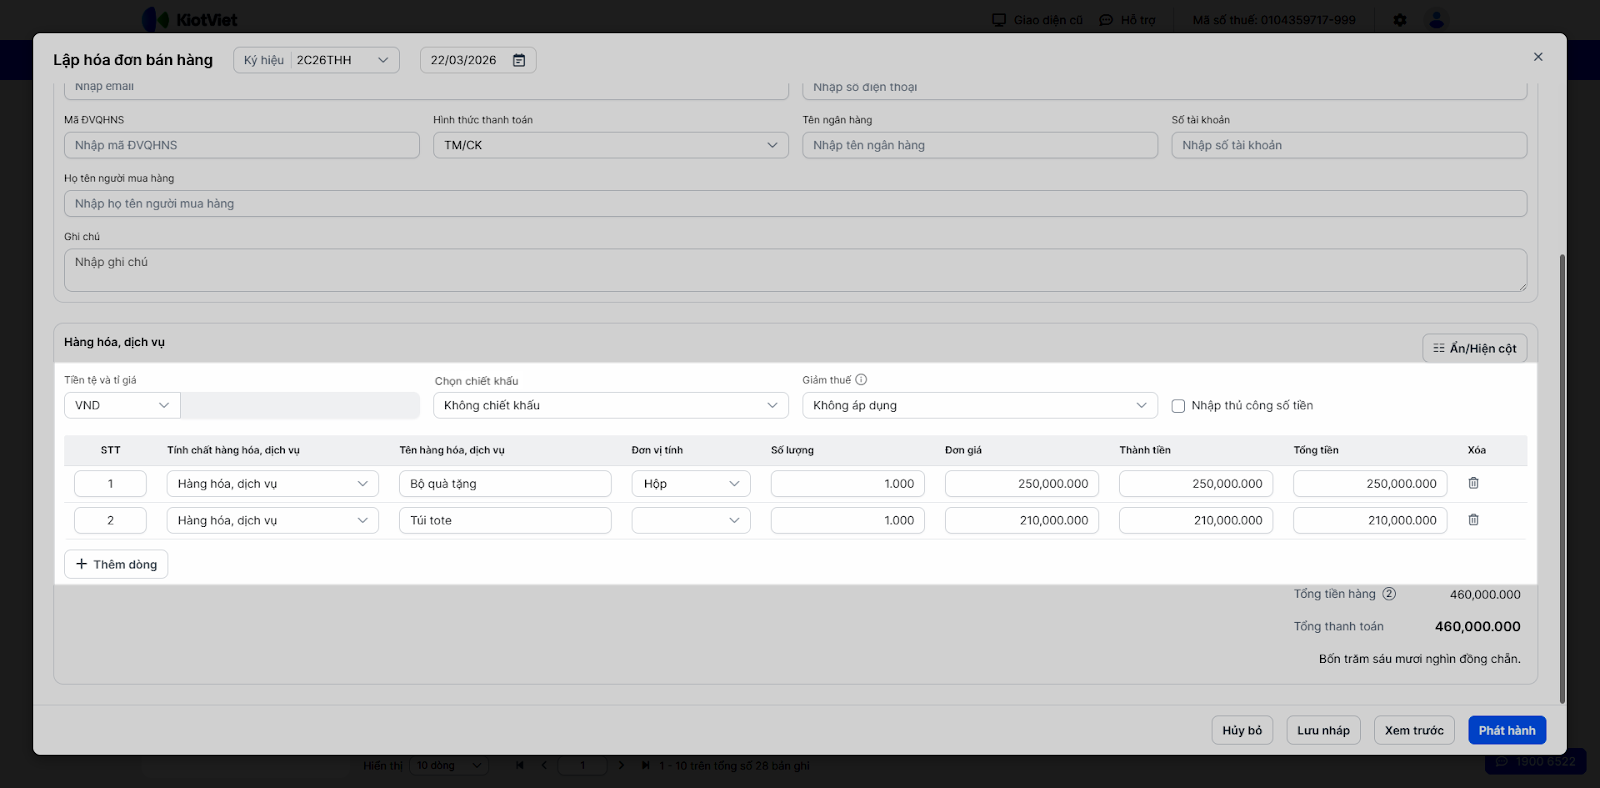The height and width of the screenshot is (788, 1600).
Task: Open the VND currency selector
Action: (x=121, y=405)
